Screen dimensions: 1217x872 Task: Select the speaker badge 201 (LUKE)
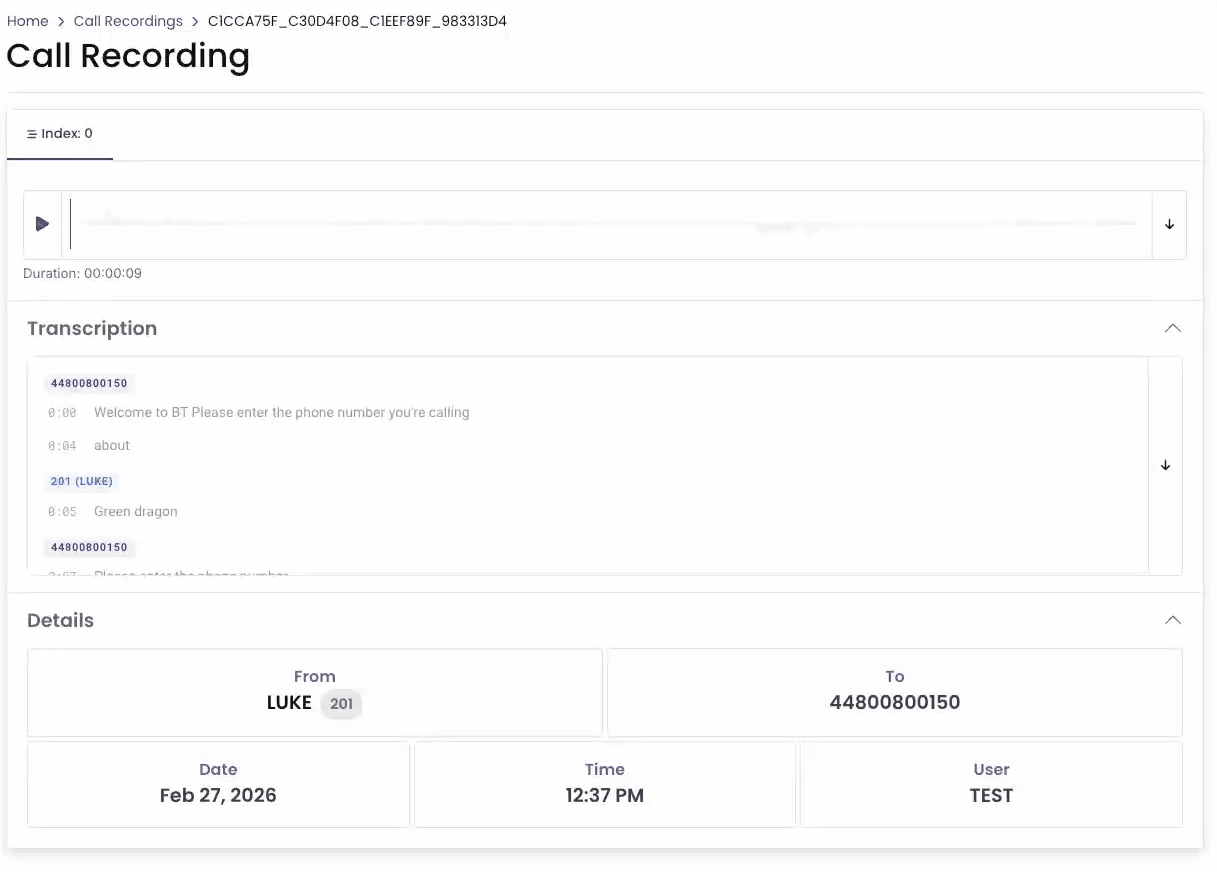point(81,481)
